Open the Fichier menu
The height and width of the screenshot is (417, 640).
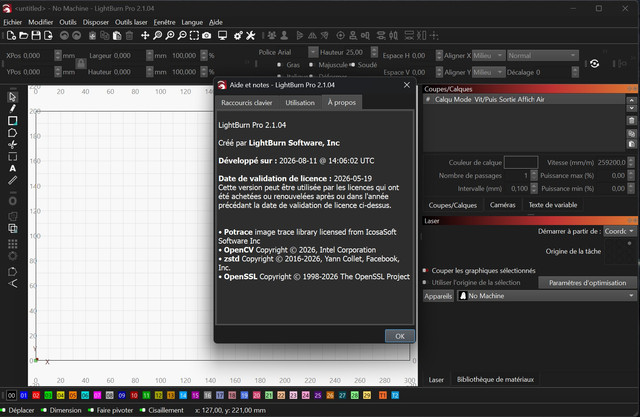point(13,22)
